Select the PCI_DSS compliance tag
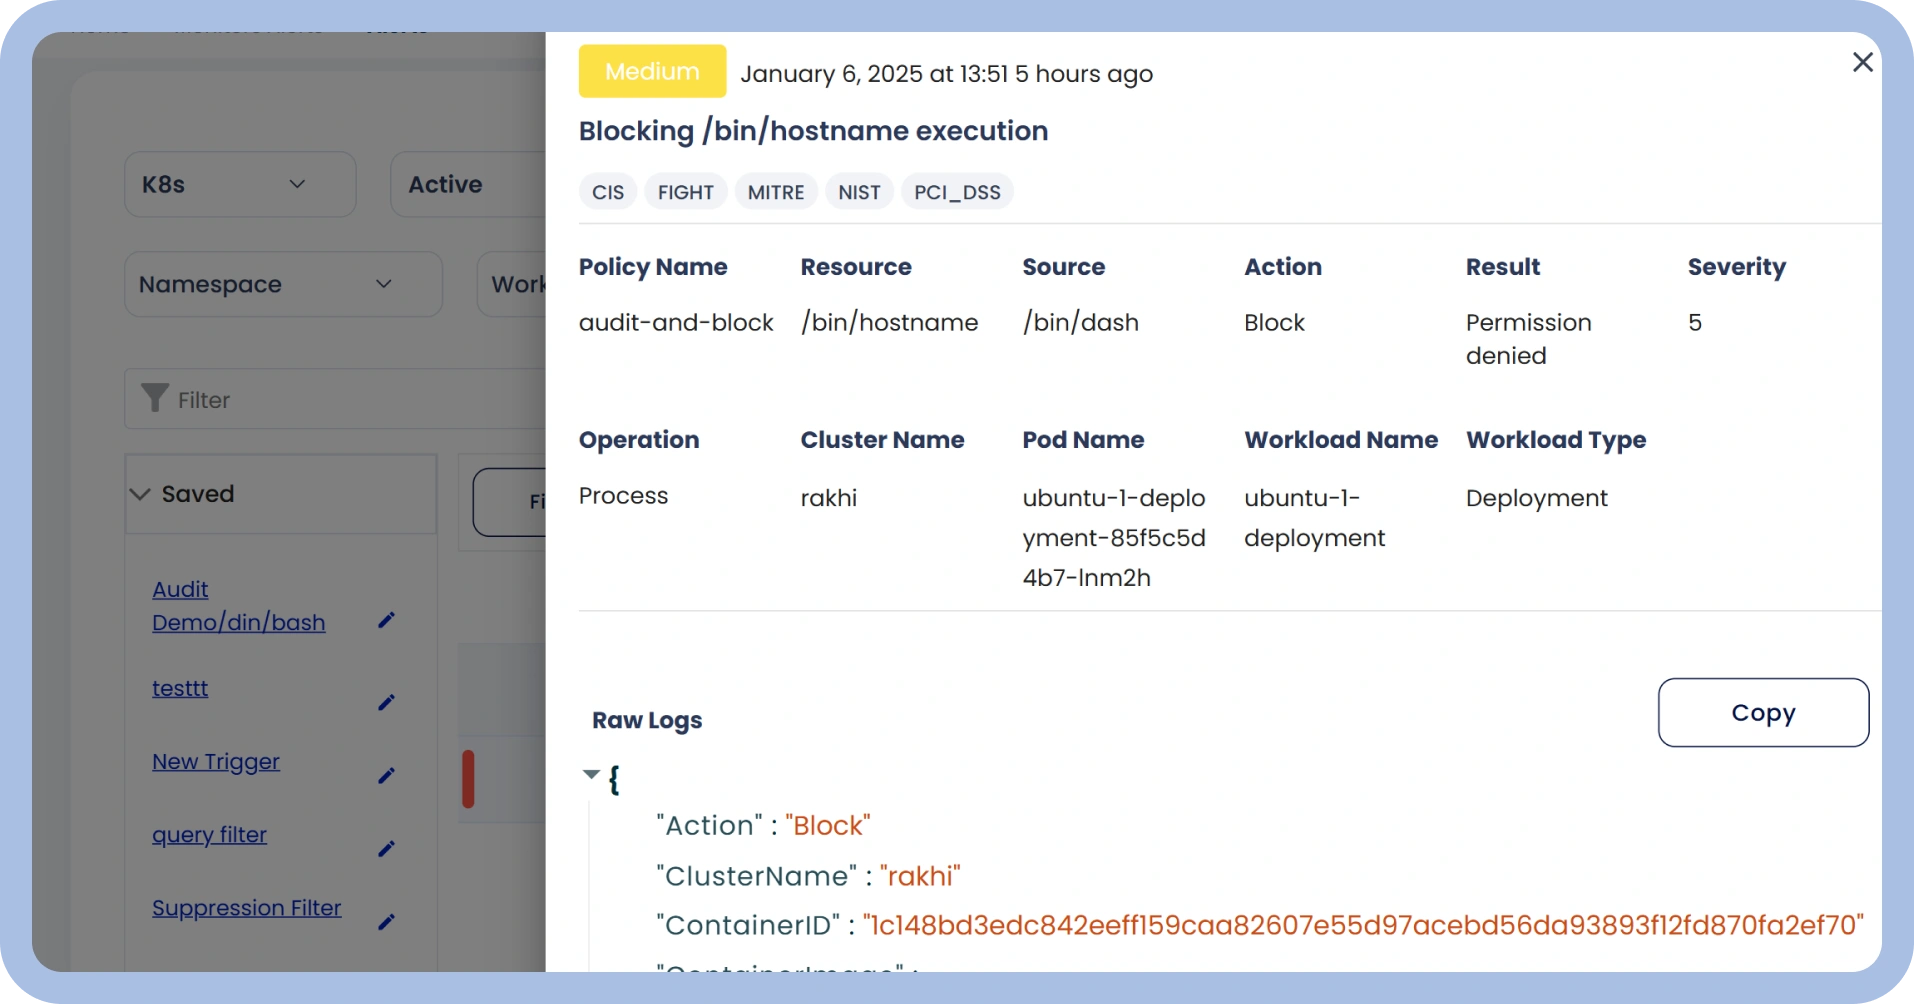Image resolution: width=1914 pixels, height=1004 pixels. click(x=956, y=191)
